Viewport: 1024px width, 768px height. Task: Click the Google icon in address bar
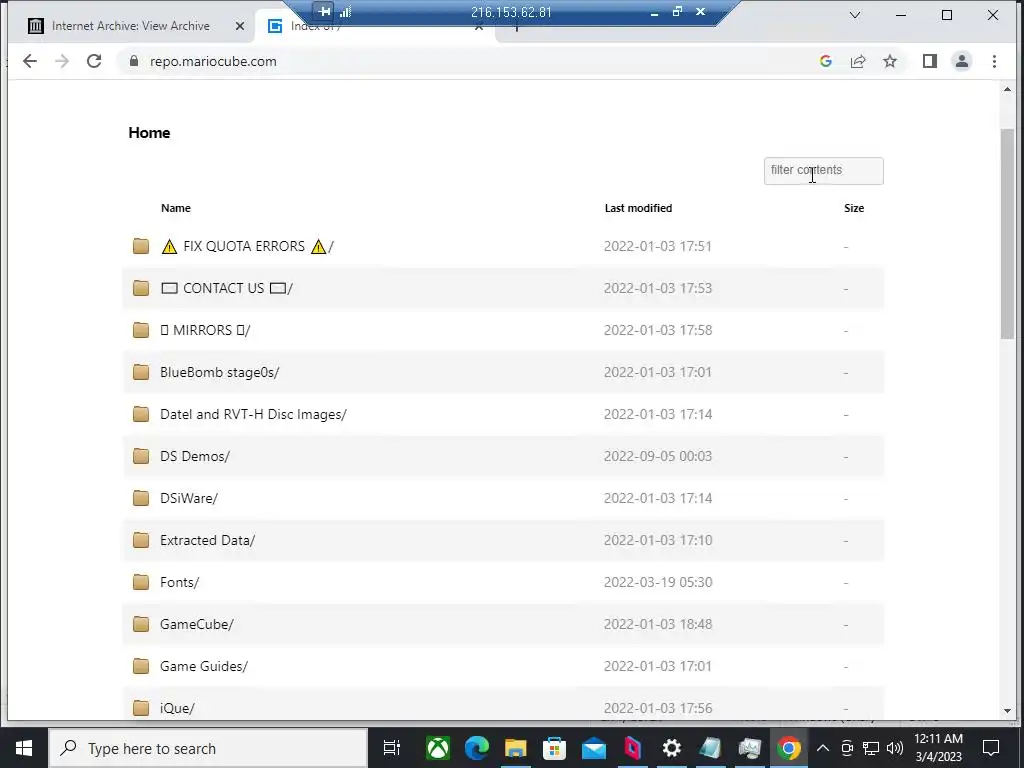(x=825, y=61)
